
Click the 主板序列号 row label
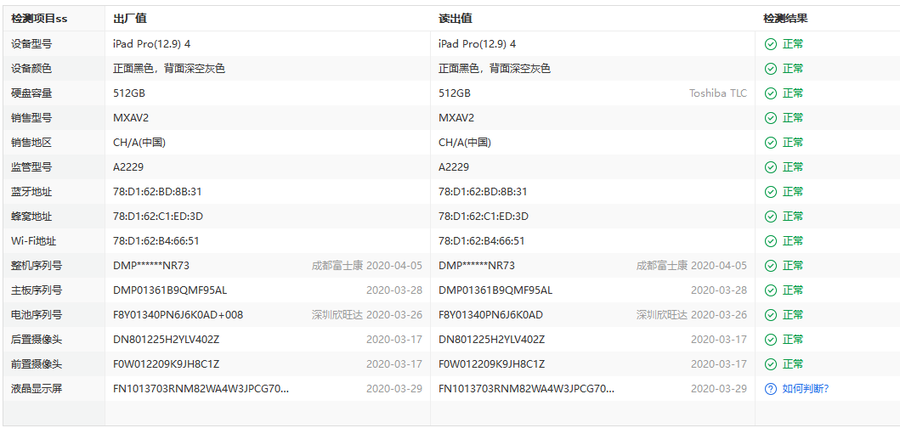pyautogui.click(x=38, y=290)
